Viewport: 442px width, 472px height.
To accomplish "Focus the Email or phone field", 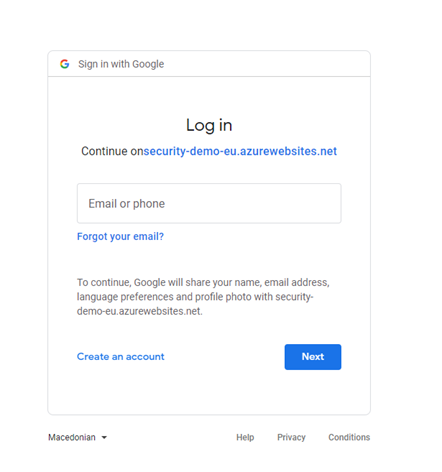I will [x=209, y=203].
